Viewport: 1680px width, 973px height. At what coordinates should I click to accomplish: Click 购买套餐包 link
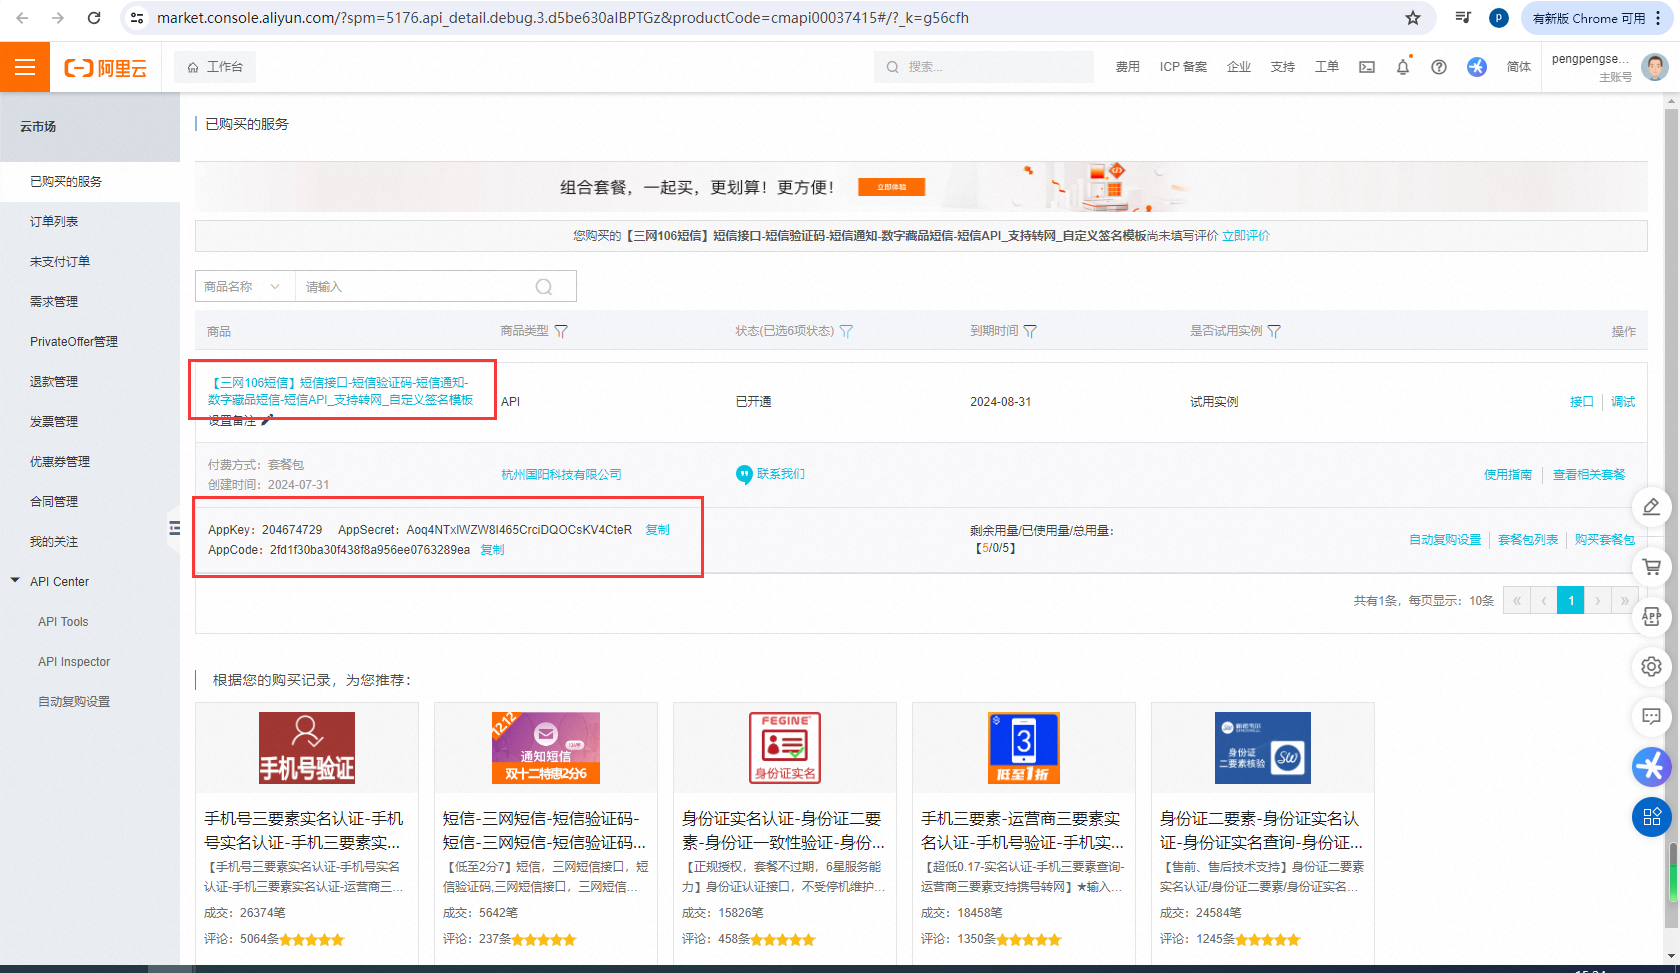pos(1605,540)
